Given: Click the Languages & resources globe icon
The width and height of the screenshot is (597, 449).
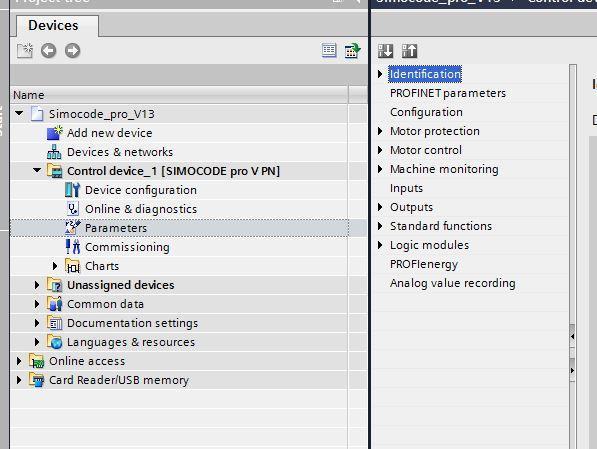Looking at the screenshot, I should point(54,342).
